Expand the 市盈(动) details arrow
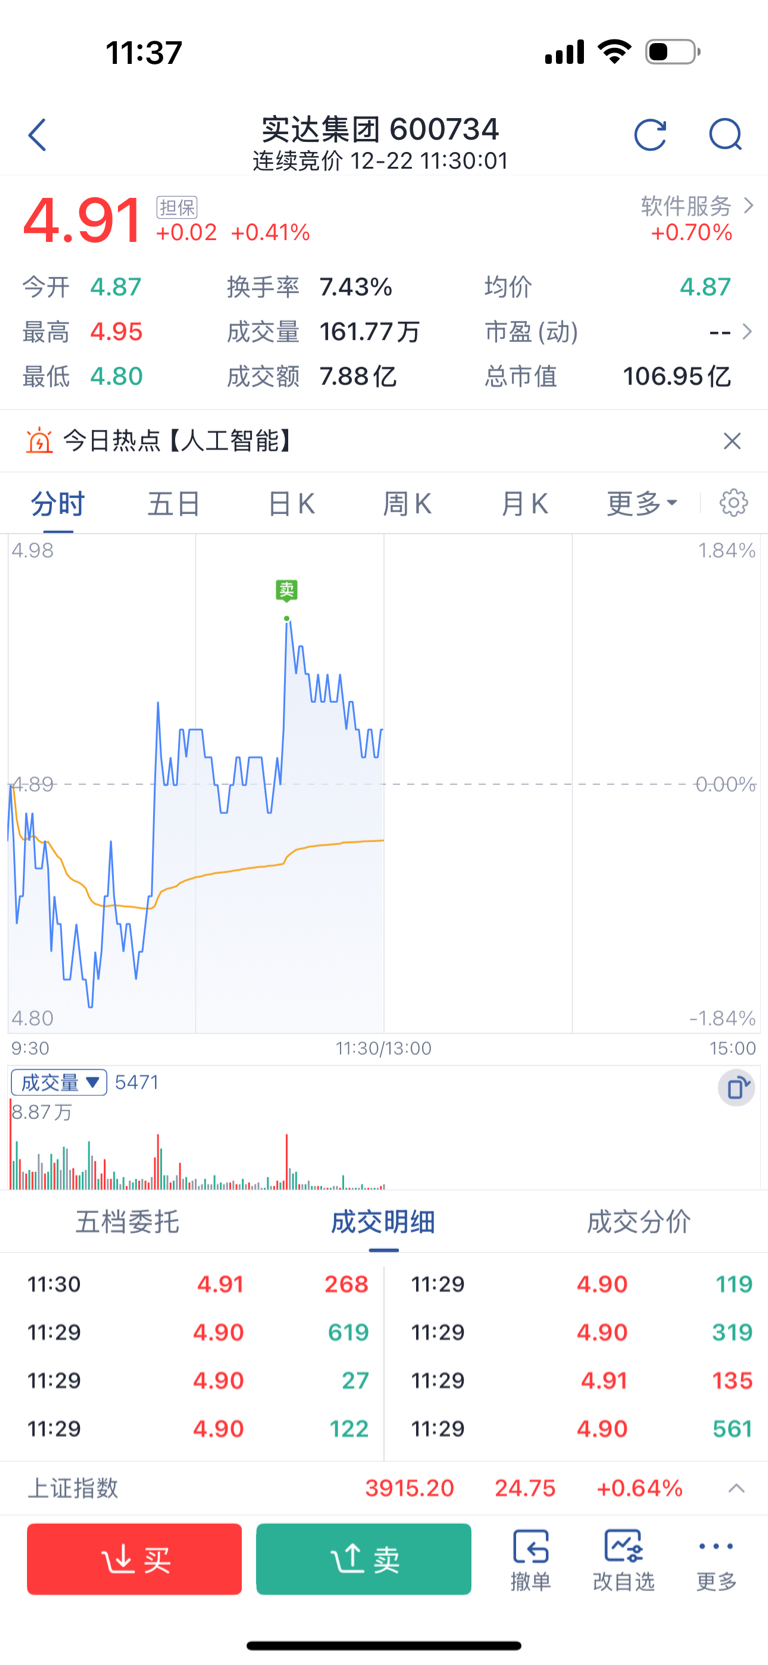The width and height of the screenshot is (768, 1665). 747,332
